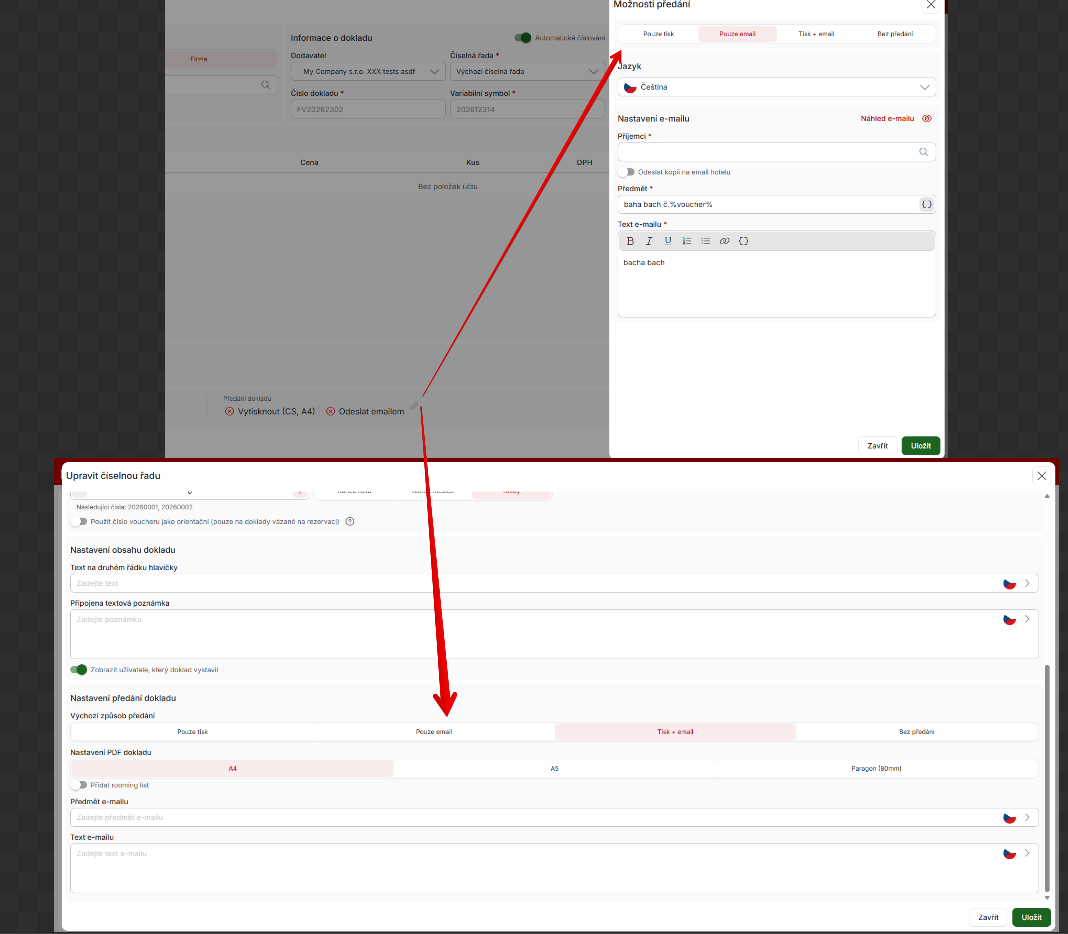Click Zavřít in Možnosti předání panel
Viewport: 1068px width, 934px height.
(x=877, y=446)
